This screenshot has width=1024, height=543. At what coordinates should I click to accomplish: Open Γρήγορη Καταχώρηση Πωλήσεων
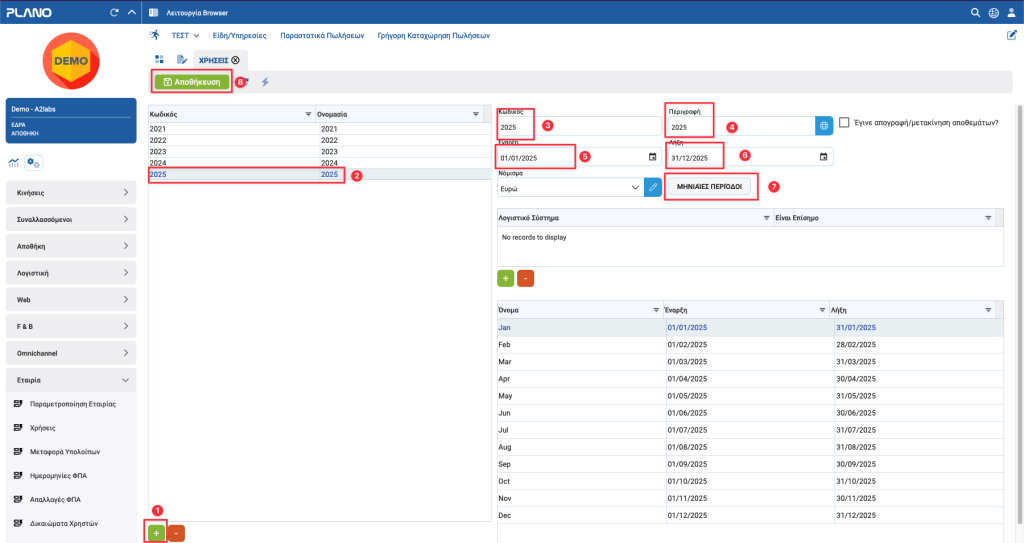434,35
